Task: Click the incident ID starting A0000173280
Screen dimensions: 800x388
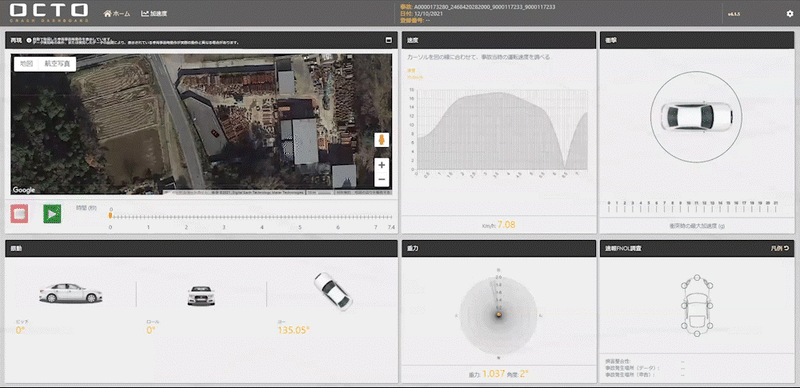Action: tap(485, 7)
